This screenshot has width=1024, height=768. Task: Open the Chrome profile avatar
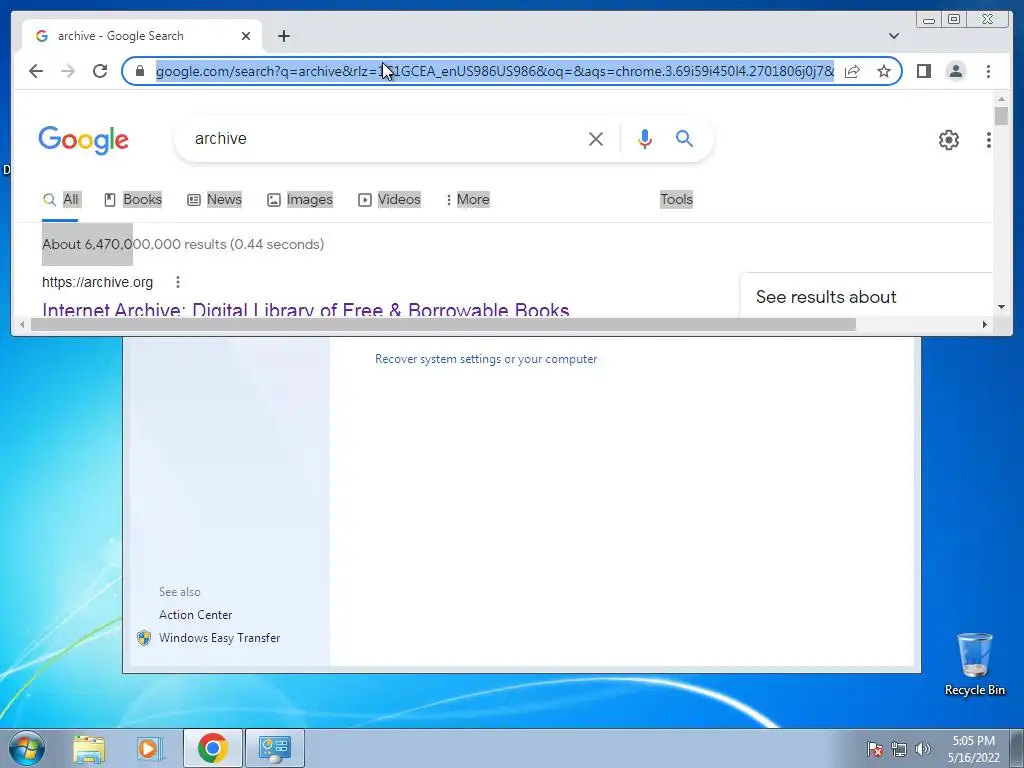955,71
